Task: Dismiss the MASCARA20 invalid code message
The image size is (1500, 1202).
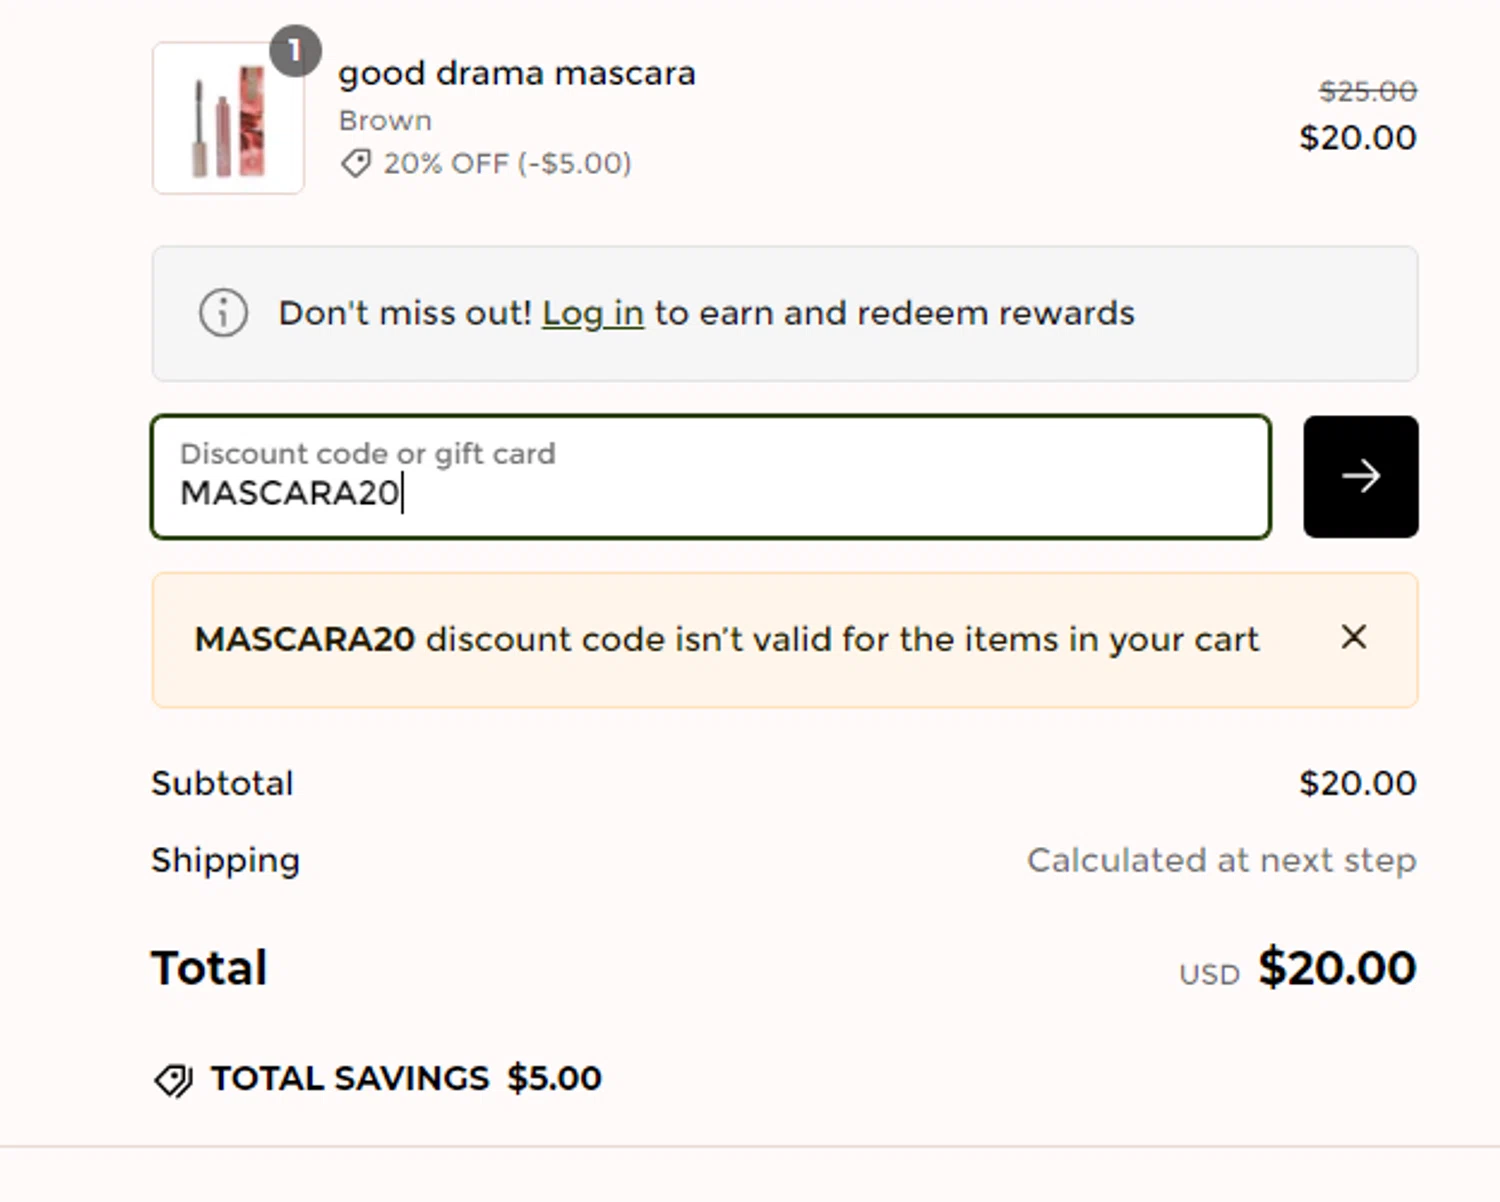Action: (1353, 637)
